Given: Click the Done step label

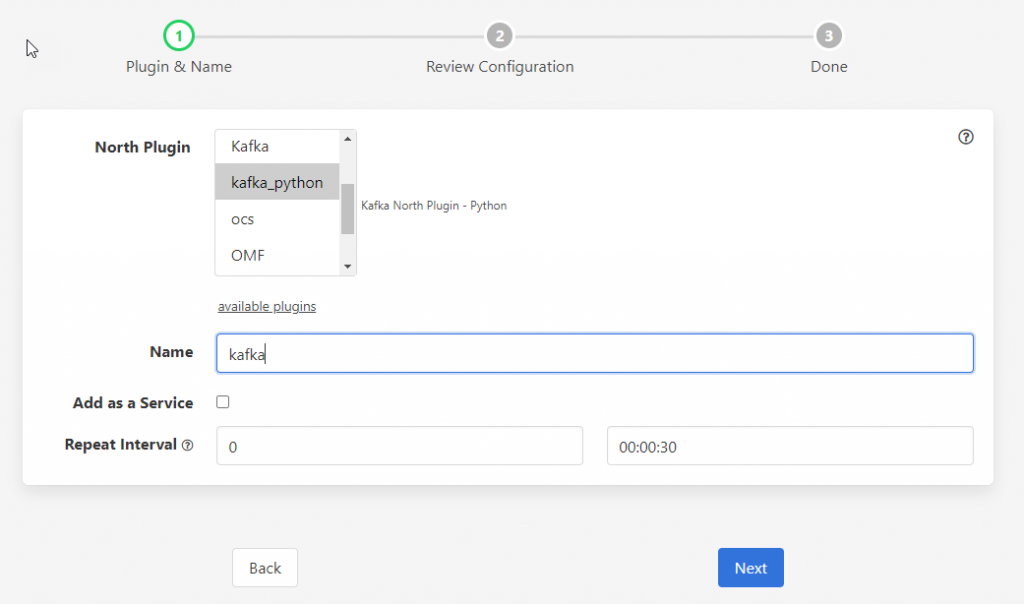Looking at the screenshot, I should (x=829, y=67).
